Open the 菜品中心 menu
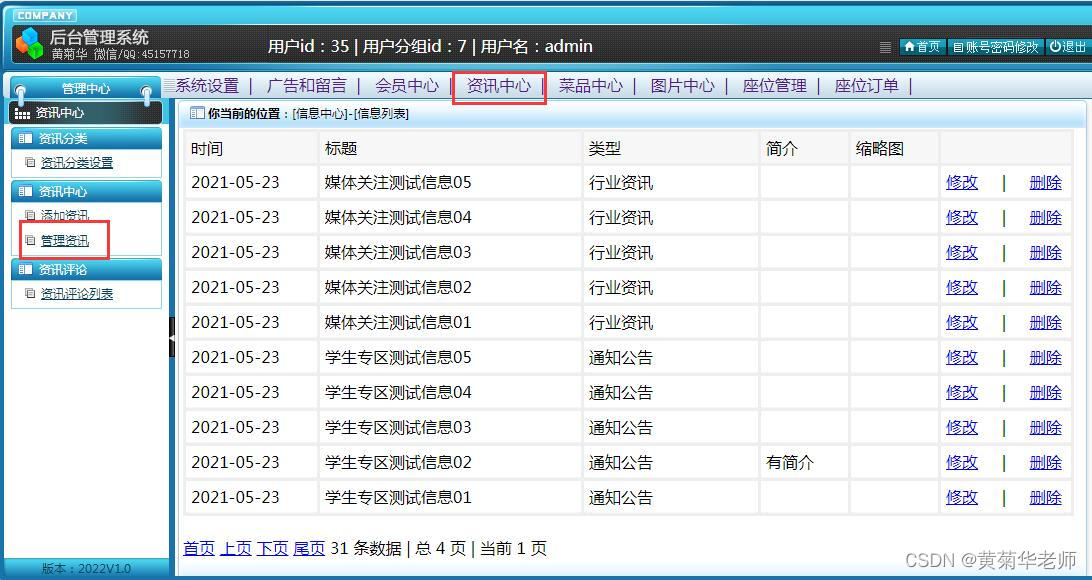 pyautogui.click(x=591, y=86)
